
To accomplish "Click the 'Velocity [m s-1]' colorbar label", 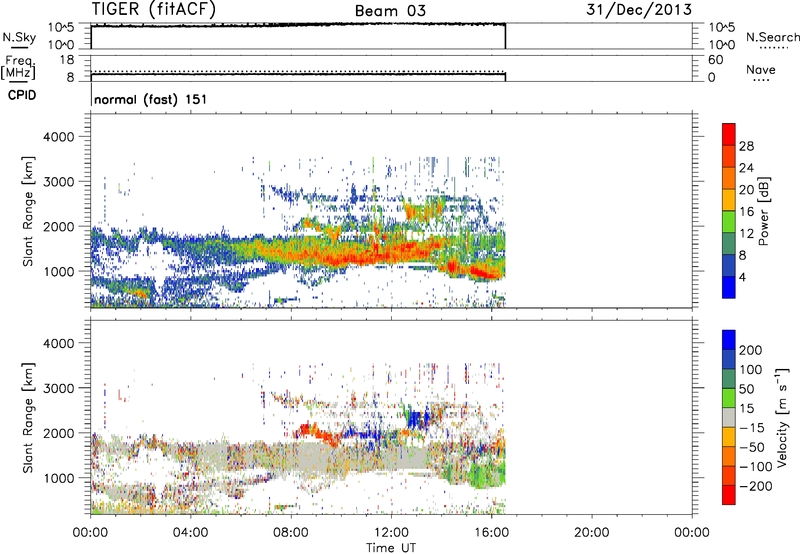I will click(x=782, y=417).
